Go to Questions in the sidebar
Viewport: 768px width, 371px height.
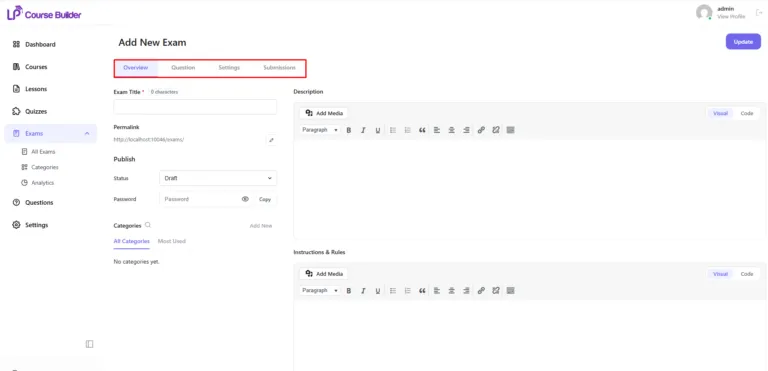pos(33,202)
